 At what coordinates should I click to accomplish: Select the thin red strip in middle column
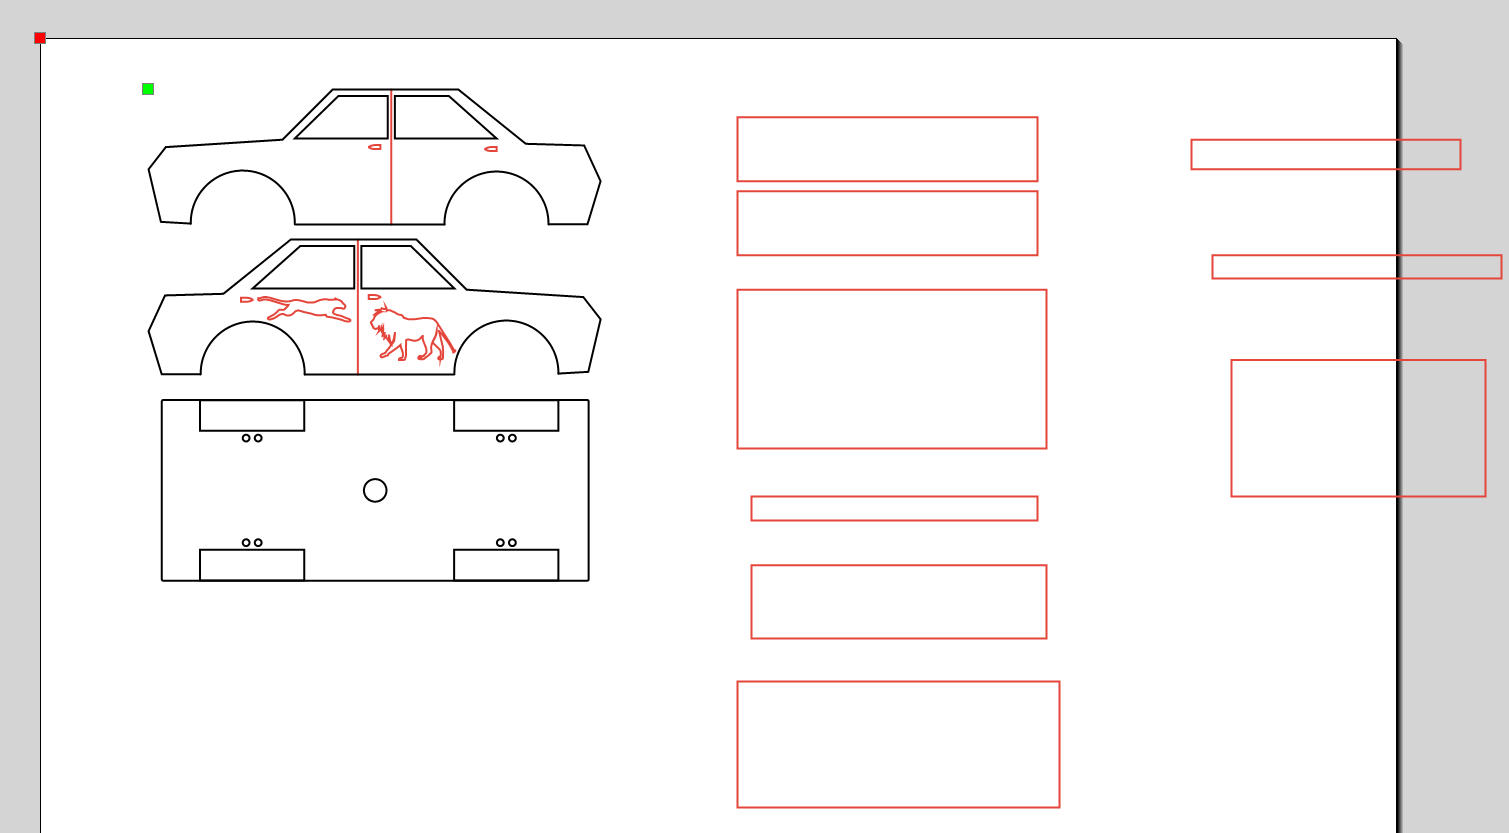click(x=894, y=508)
